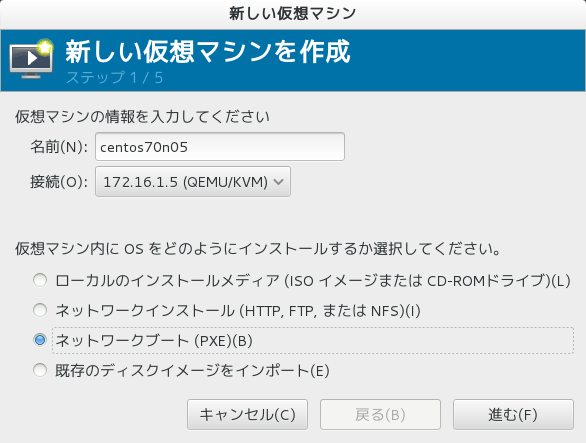The width and height of the screenshot is (586, 443).
Task: Click the 新しい仮想マシン window title bar
Action: 293,14
